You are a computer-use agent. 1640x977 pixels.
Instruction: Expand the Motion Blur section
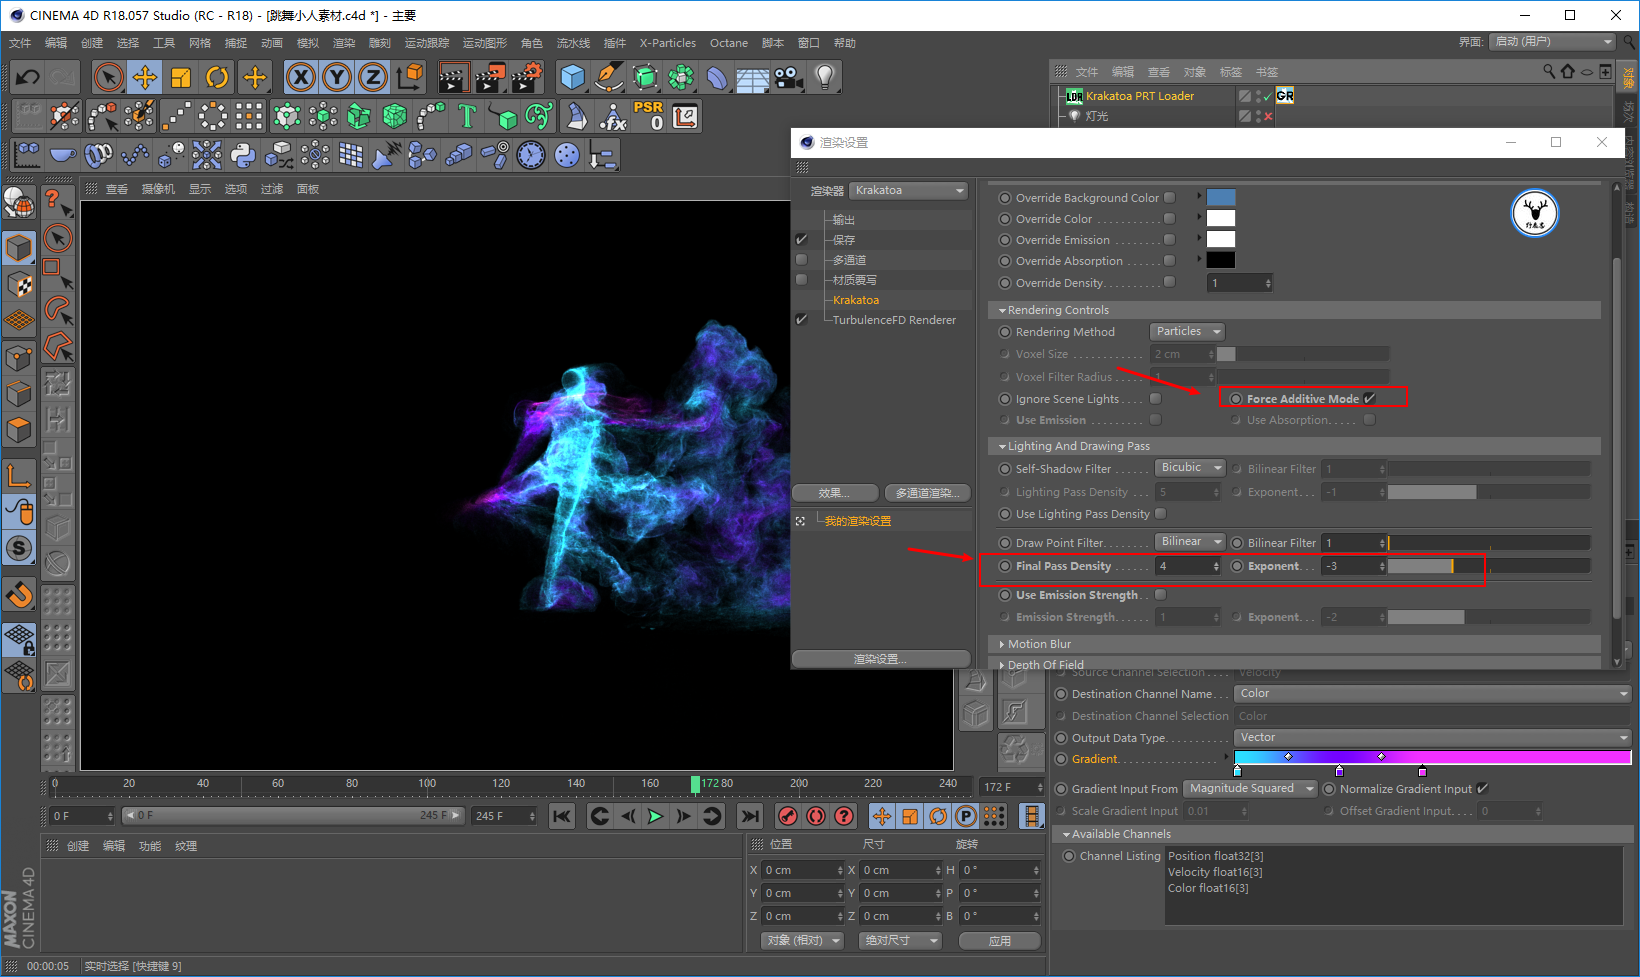[1039, 644]
